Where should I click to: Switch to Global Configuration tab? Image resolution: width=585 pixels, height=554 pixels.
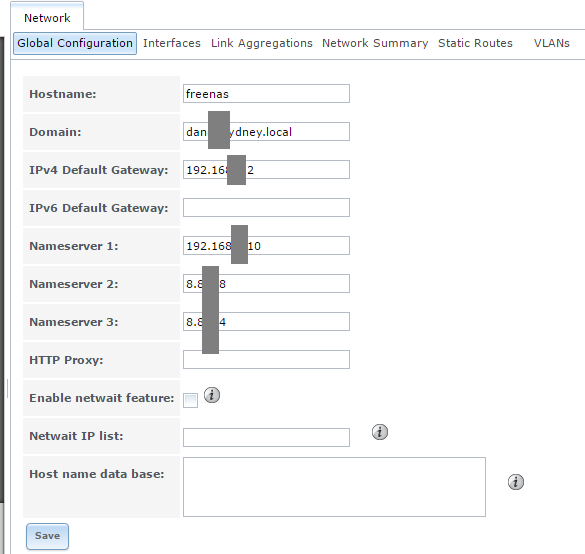(x=75, y=43)
